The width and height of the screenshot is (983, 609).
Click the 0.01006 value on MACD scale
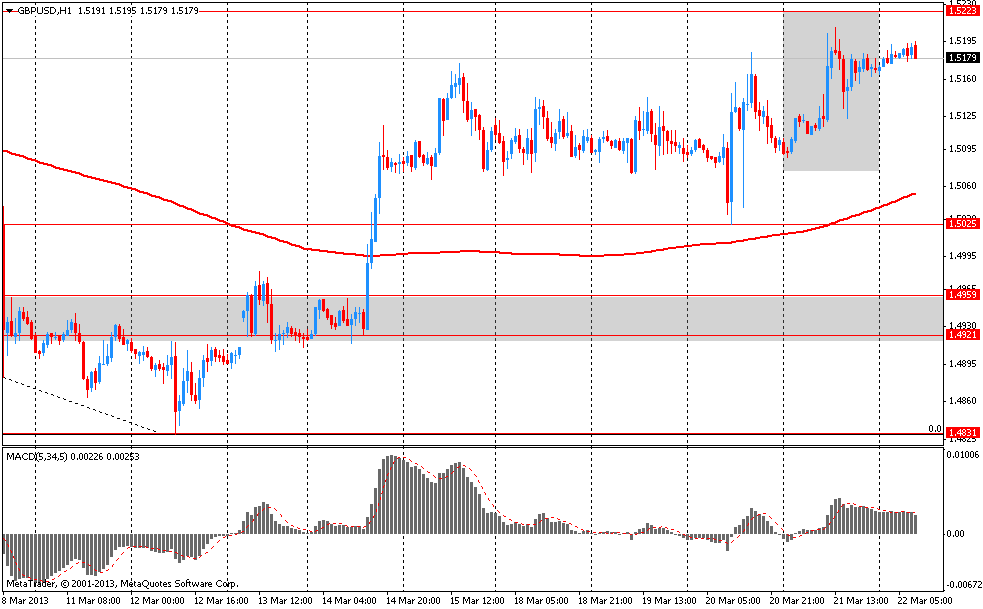pos(964,455)
